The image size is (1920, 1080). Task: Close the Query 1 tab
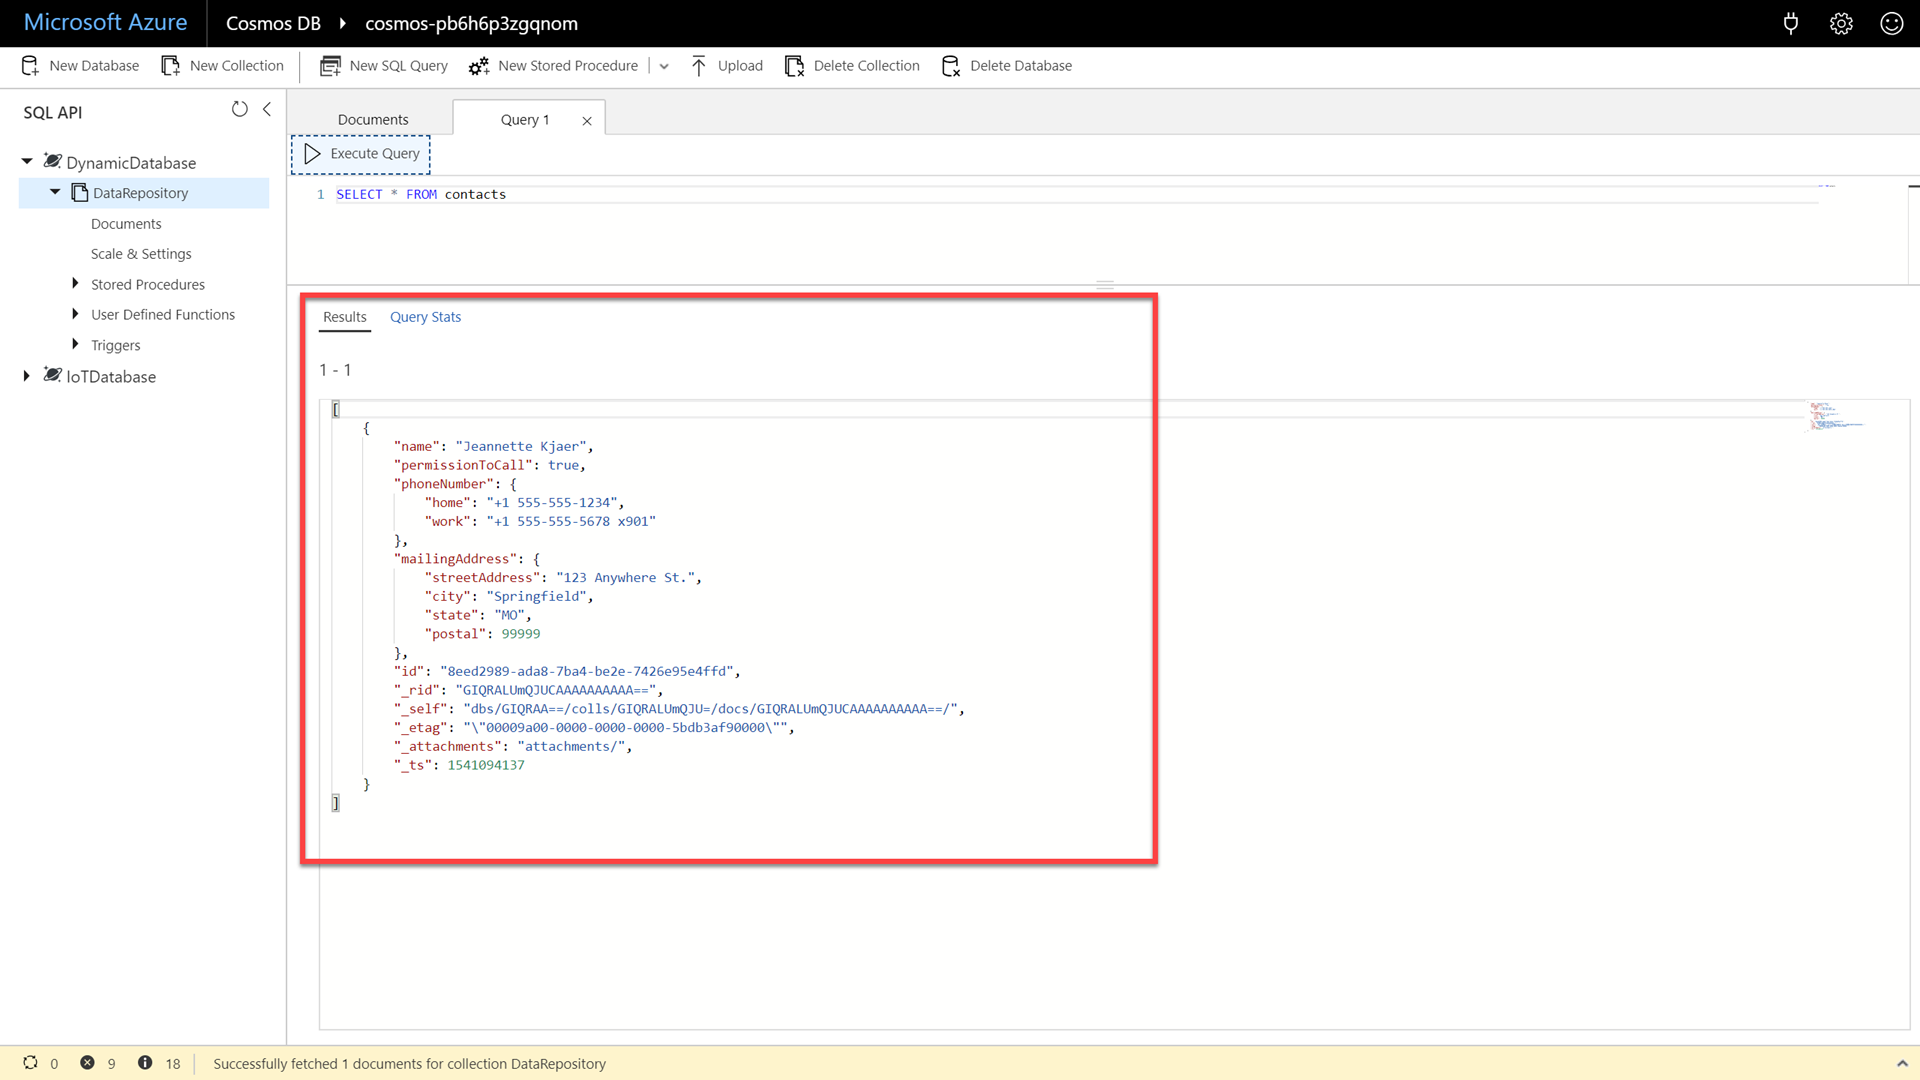pos(587,120)
